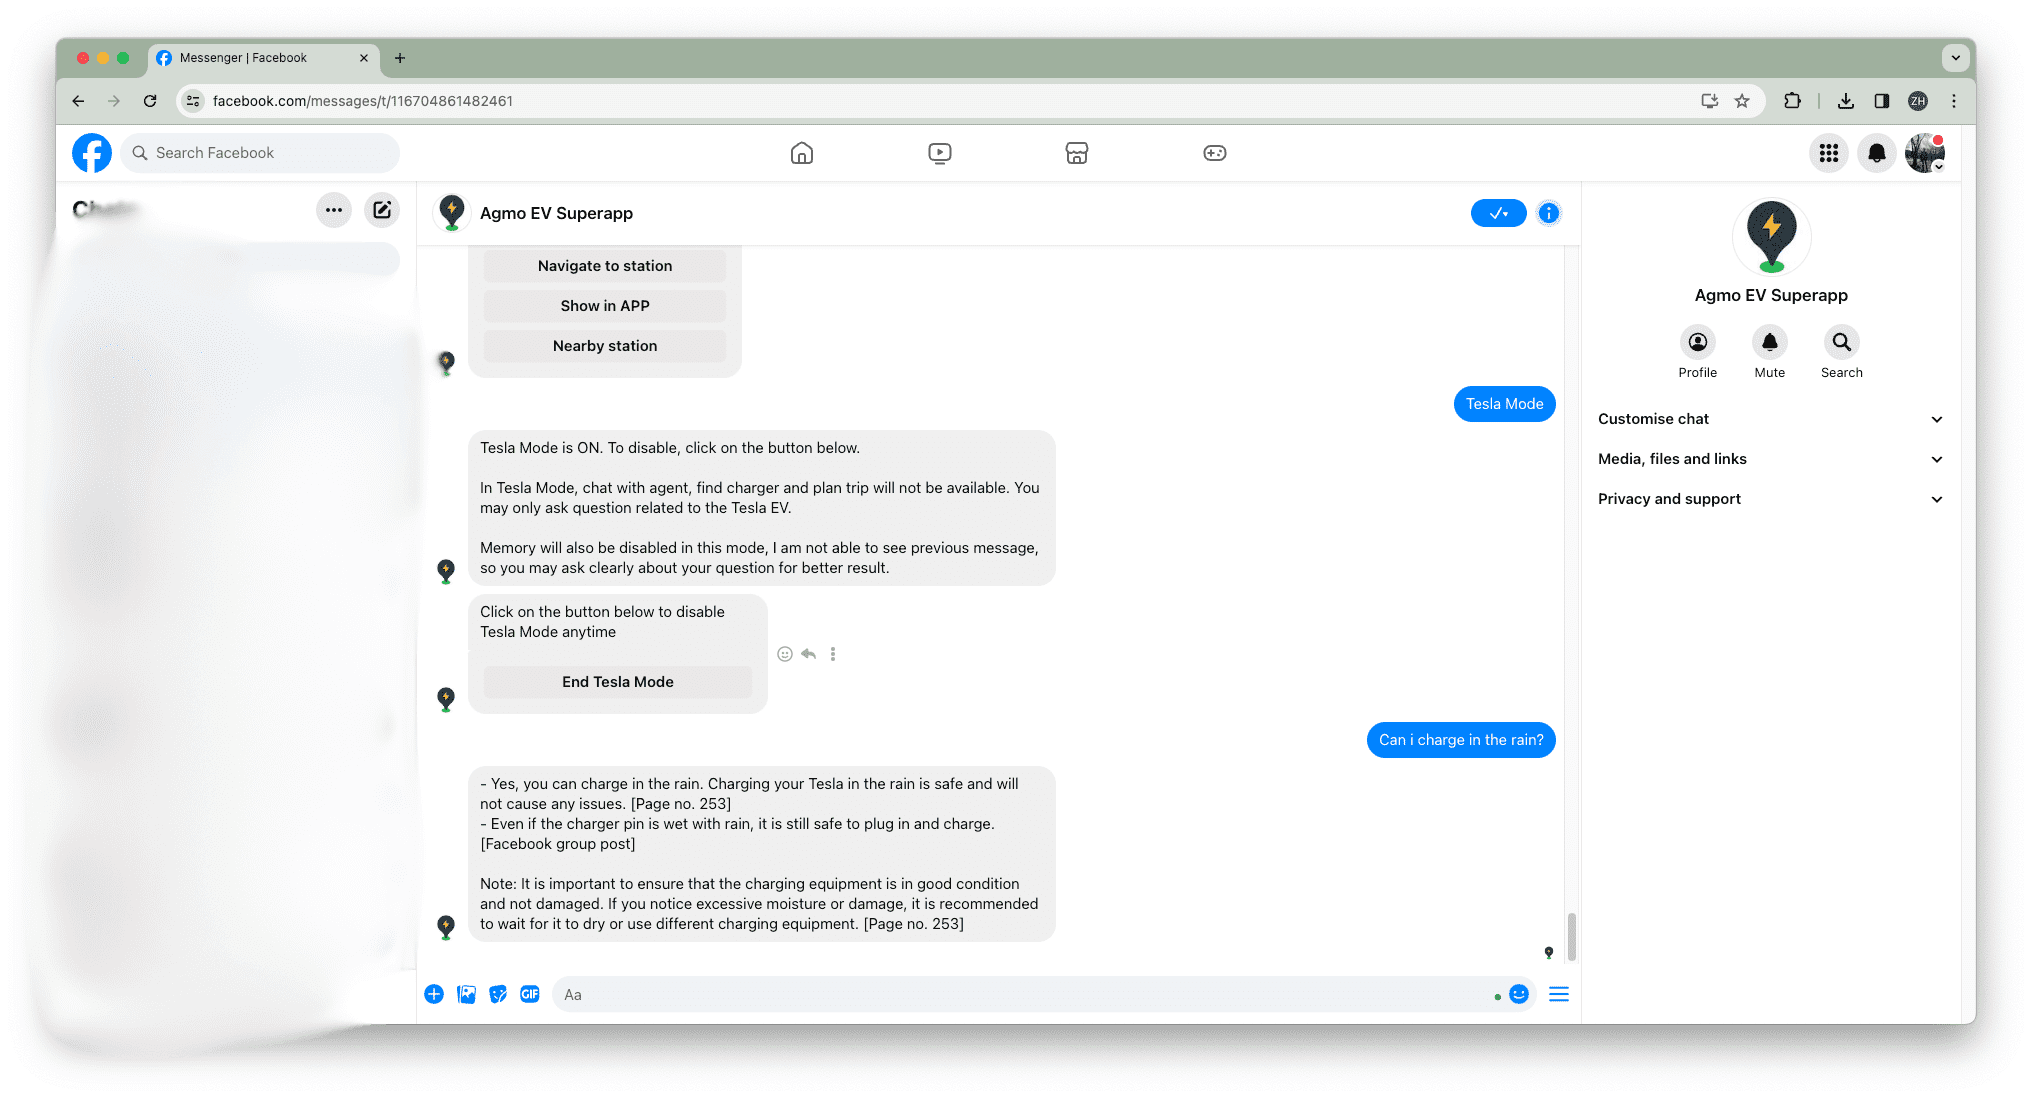Image resolution: width=2032 pixels, height=1098 pixels.
Task: Open more actions plus icon in composer
Action: (x=434, y=994)
